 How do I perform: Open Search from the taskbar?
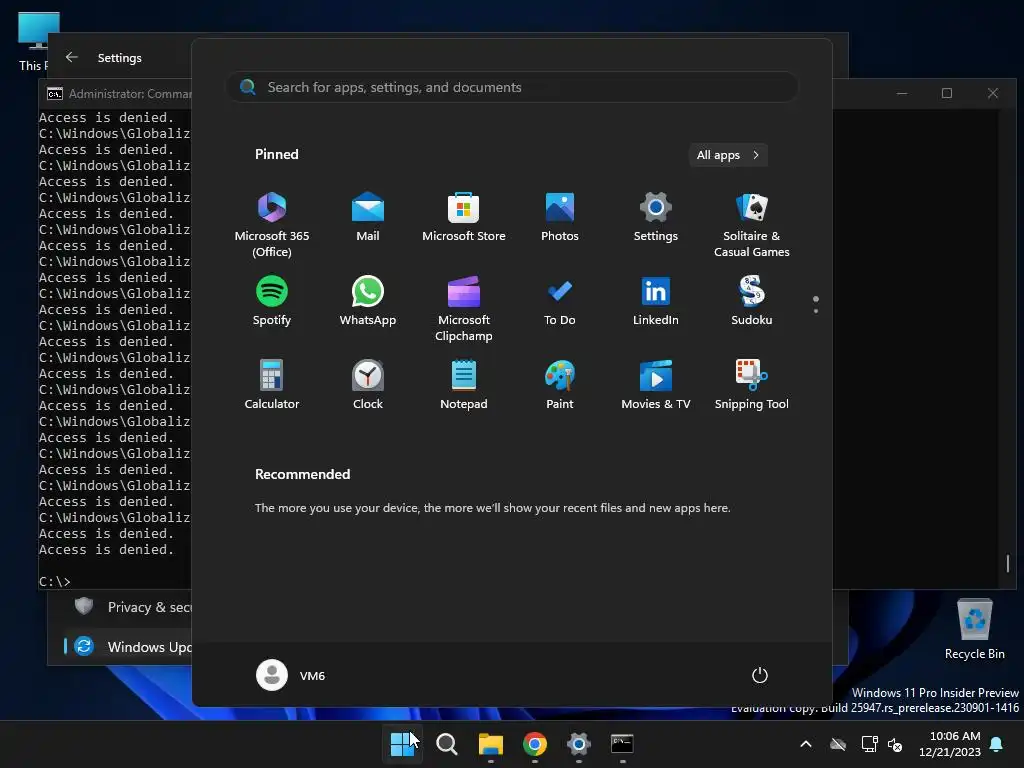coord(447,744)
